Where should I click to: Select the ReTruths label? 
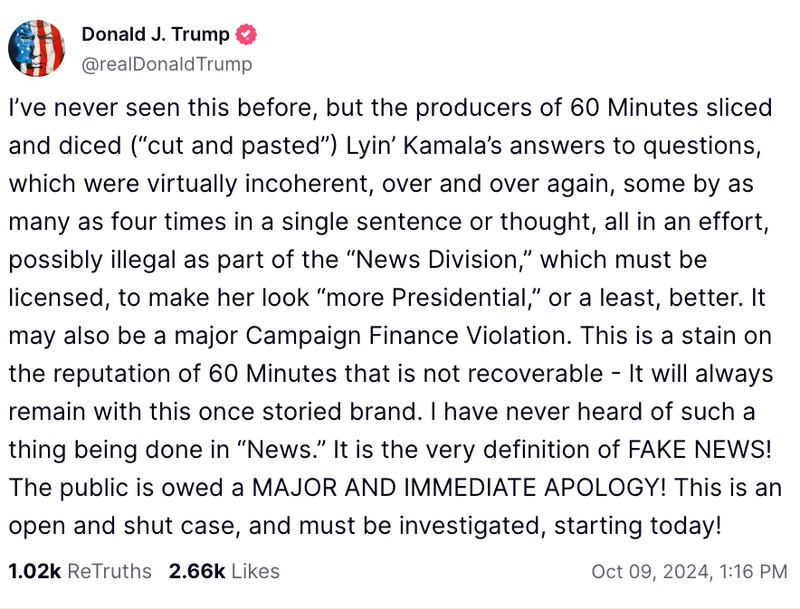click(110, 571)
